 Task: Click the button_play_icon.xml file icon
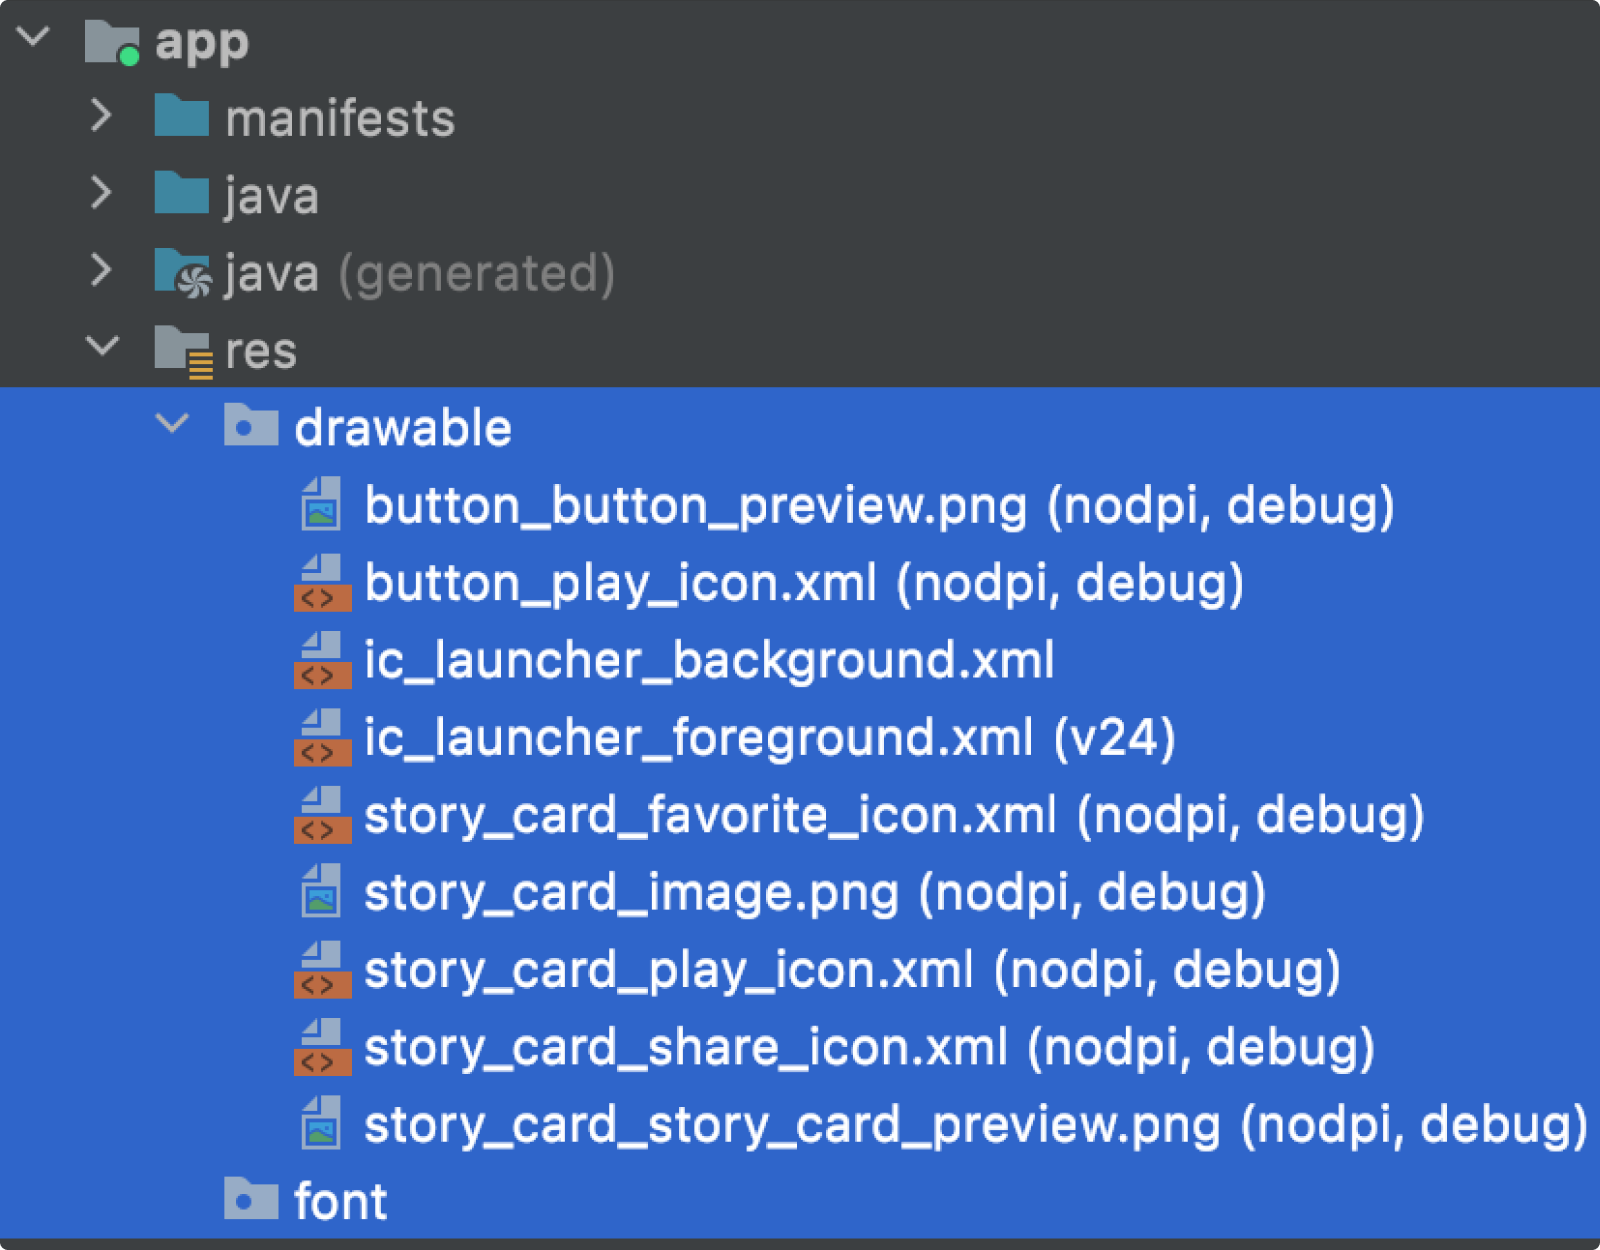tap(322, 582)
